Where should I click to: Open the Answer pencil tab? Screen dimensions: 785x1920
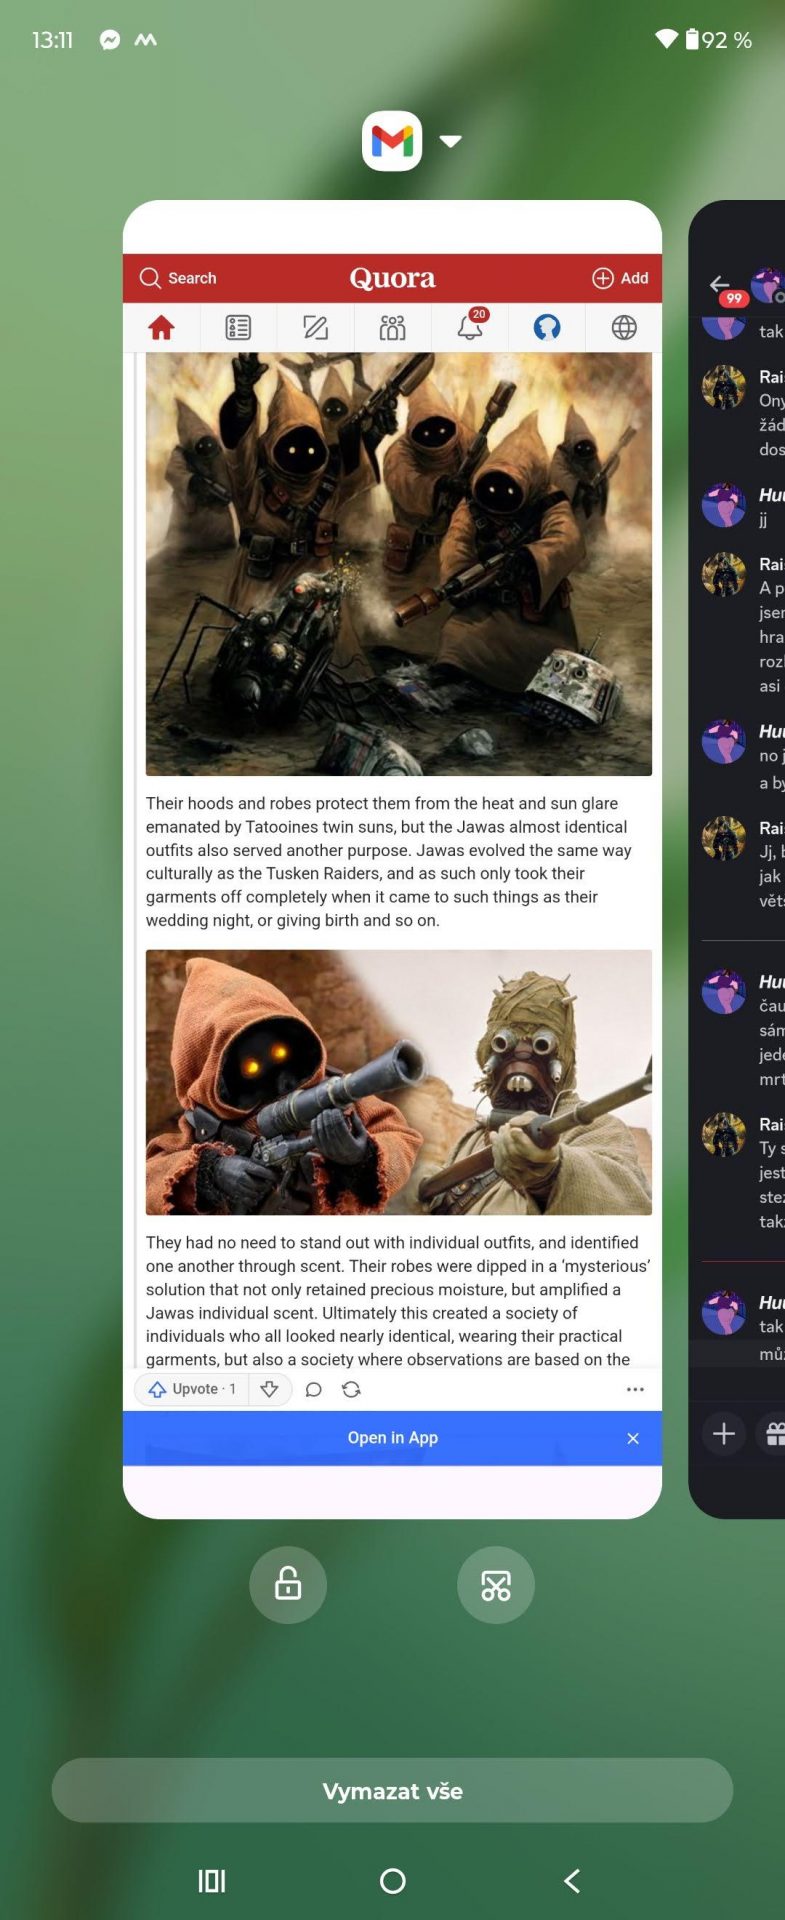pos(315,327)
